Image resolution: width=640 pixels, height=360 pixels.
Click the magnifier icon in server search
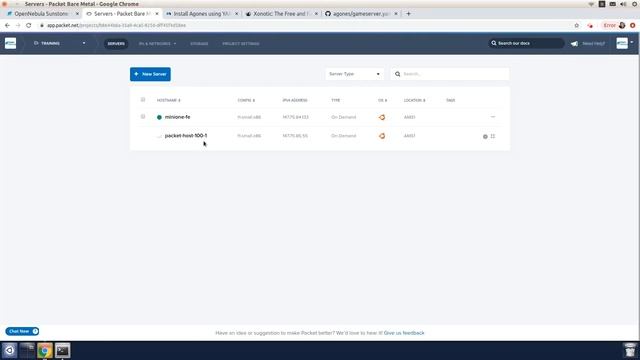(x=398, y=74)
